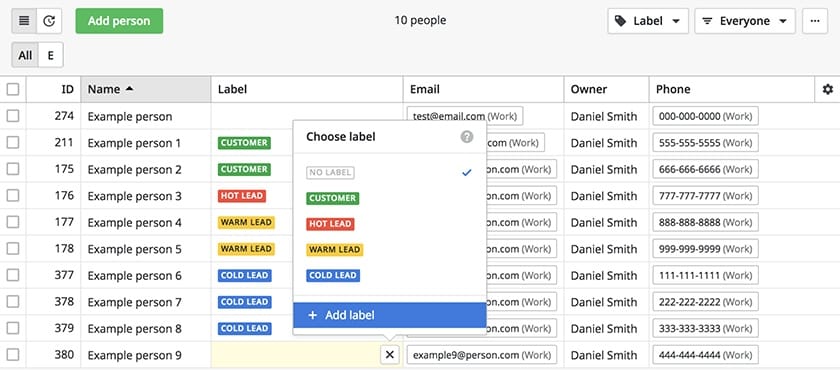
Task: Check the box for ID 378
Action: [13, 301]
